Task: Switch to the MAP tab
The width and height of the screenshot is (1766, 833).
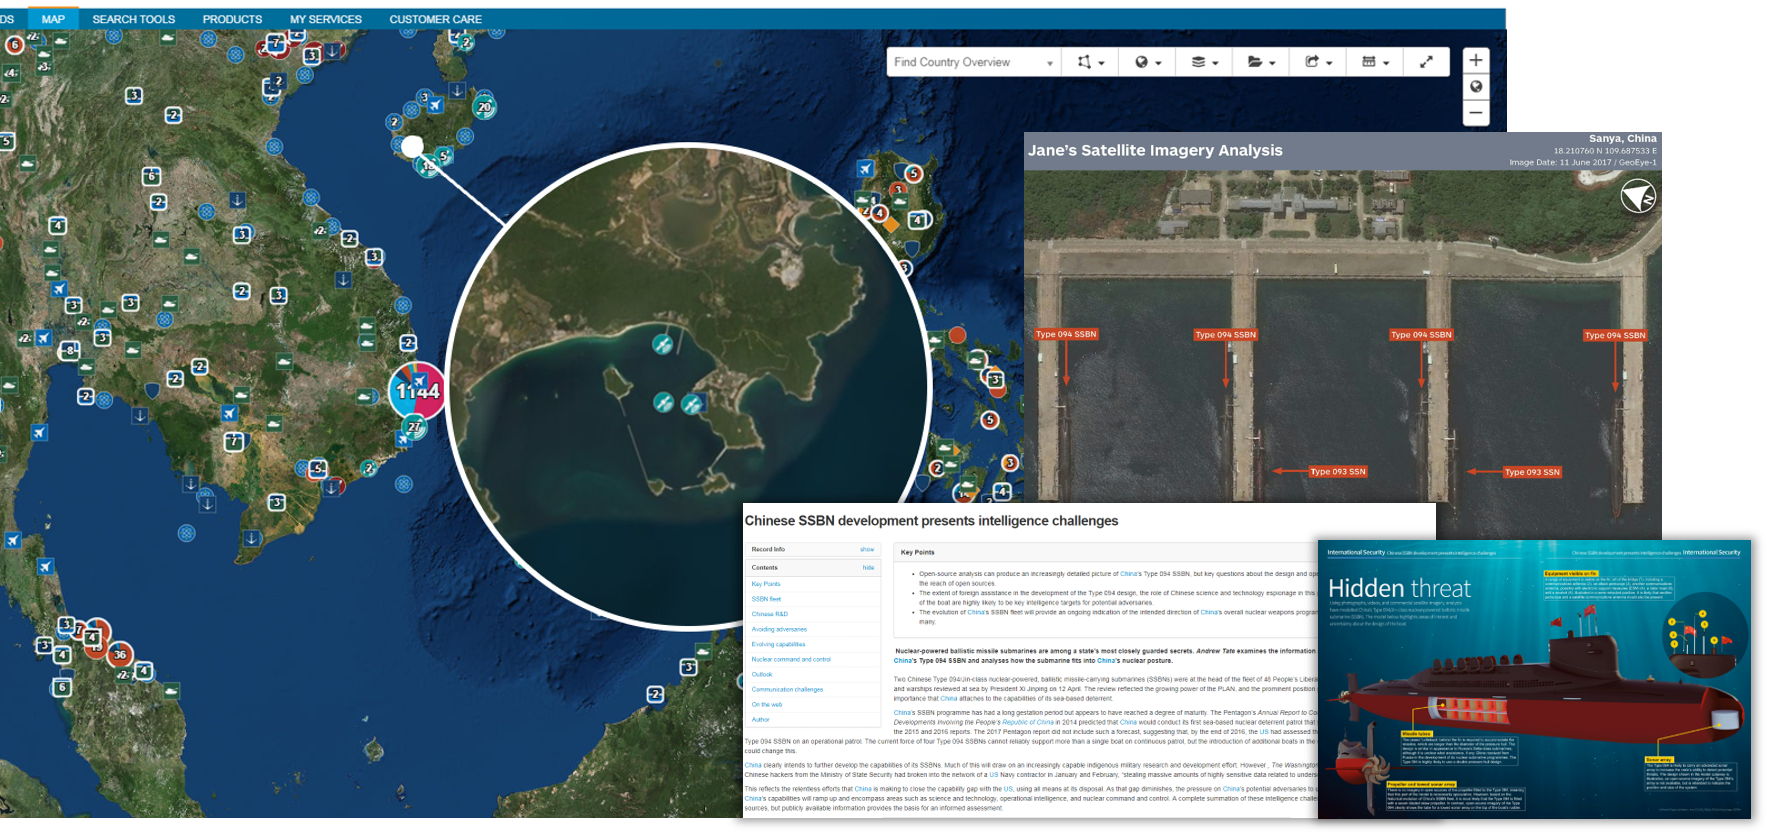Action: [x=53, y=19]
